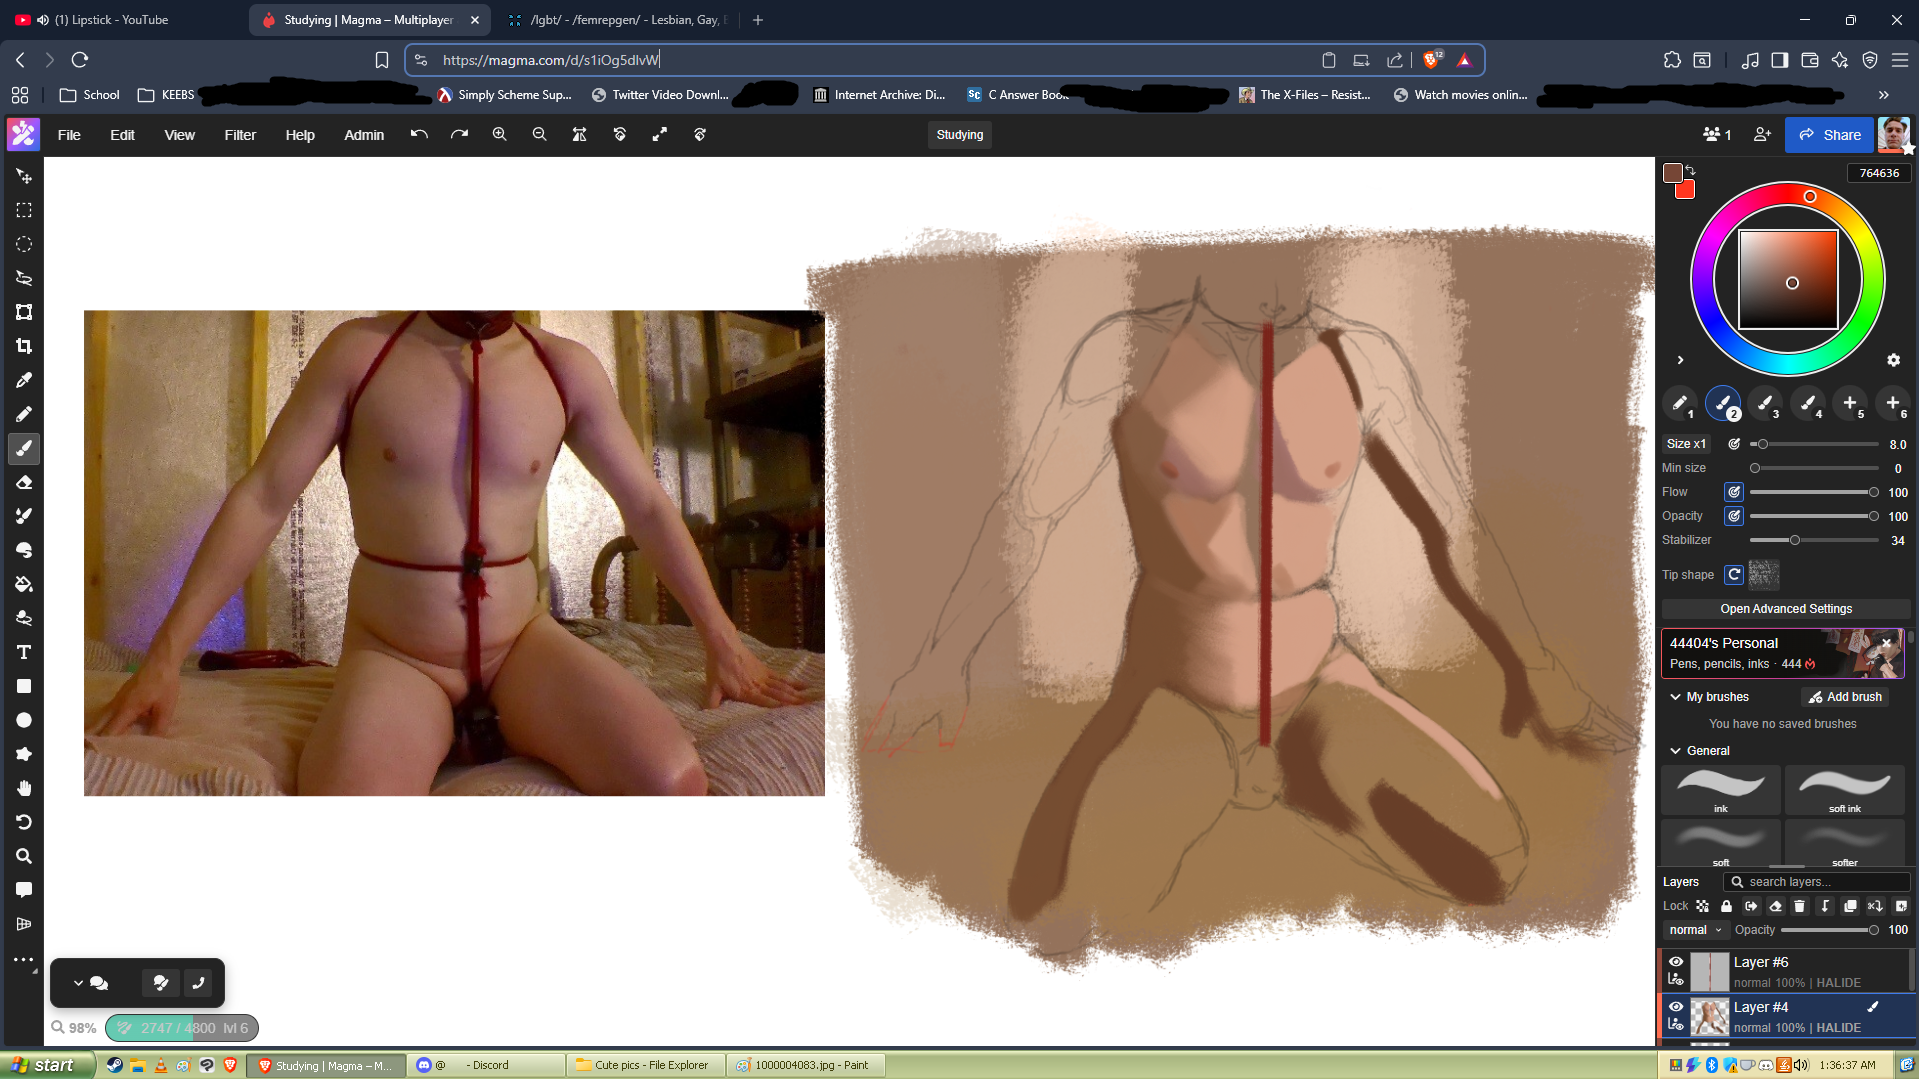
Task: Select the Crop tool
Action: [x=24, y=346]
